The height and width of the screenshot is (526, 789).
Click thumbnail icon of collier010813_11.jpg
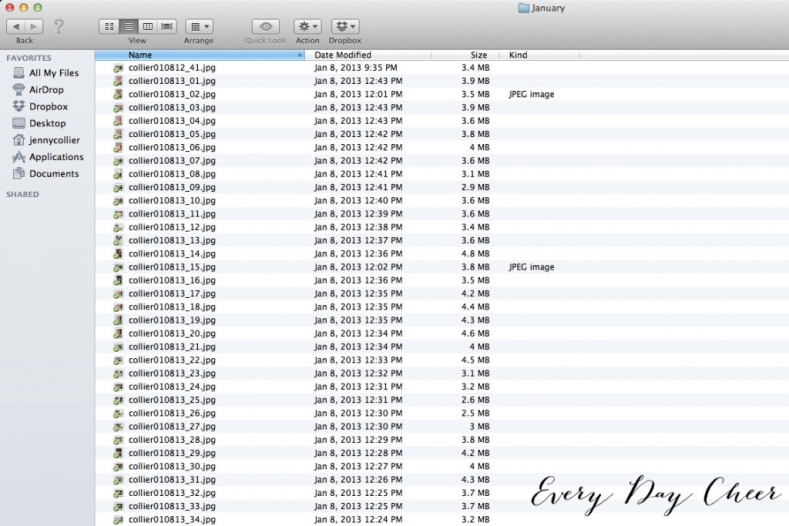tap(118, 214)
